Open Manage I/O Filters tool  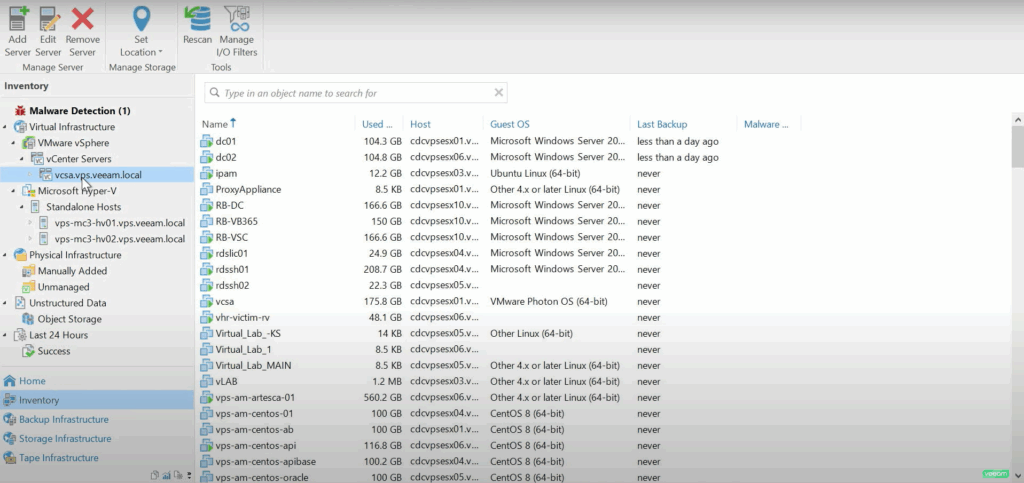237,19
